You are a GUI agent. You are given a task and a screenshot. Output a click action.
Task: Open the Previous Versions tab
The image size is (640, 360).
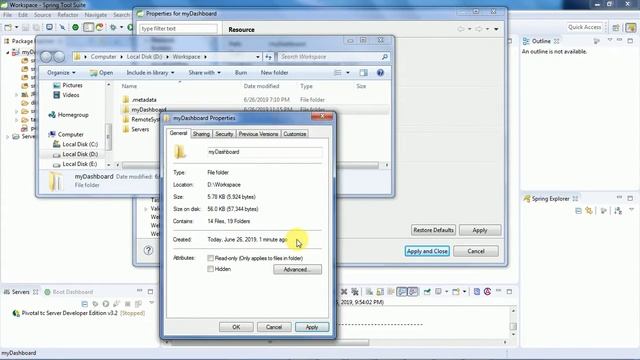[x=258, y=134]
